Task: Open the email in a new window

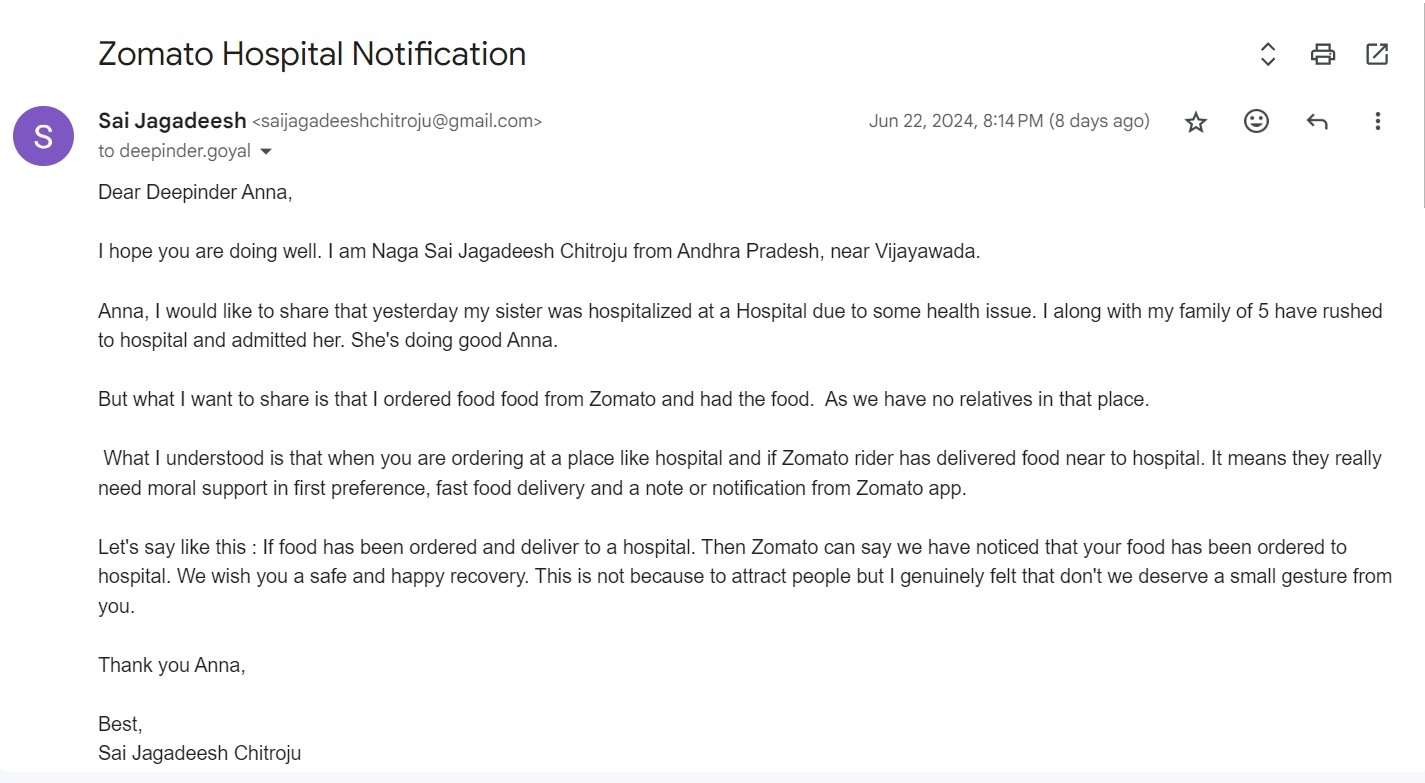Action: click(x=1377, y=54)
